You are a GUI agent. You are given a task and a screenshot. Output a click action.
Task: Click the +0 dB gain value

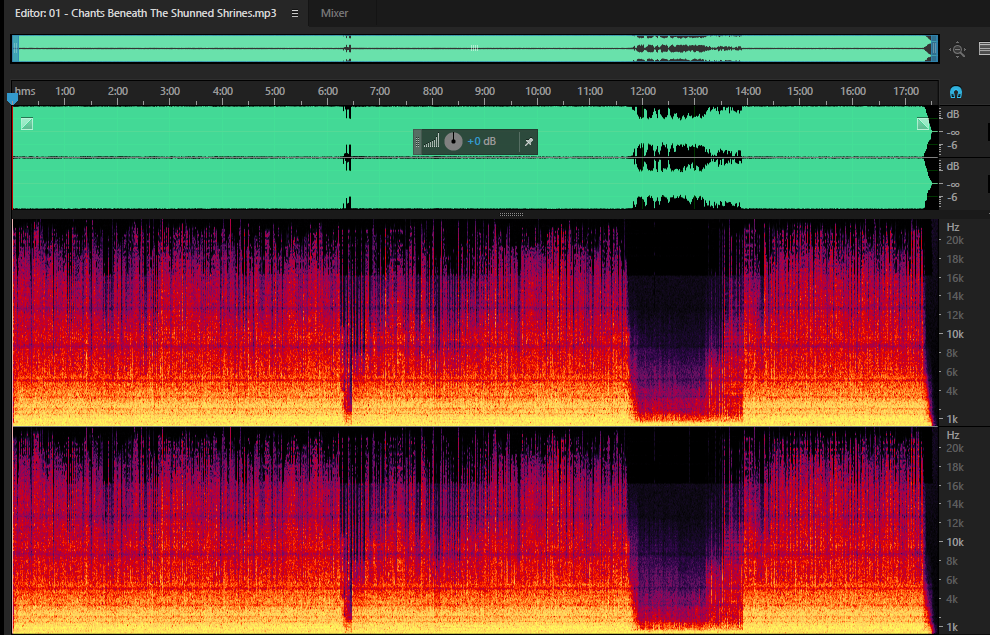pyautogui.click(x=482, y=141)
